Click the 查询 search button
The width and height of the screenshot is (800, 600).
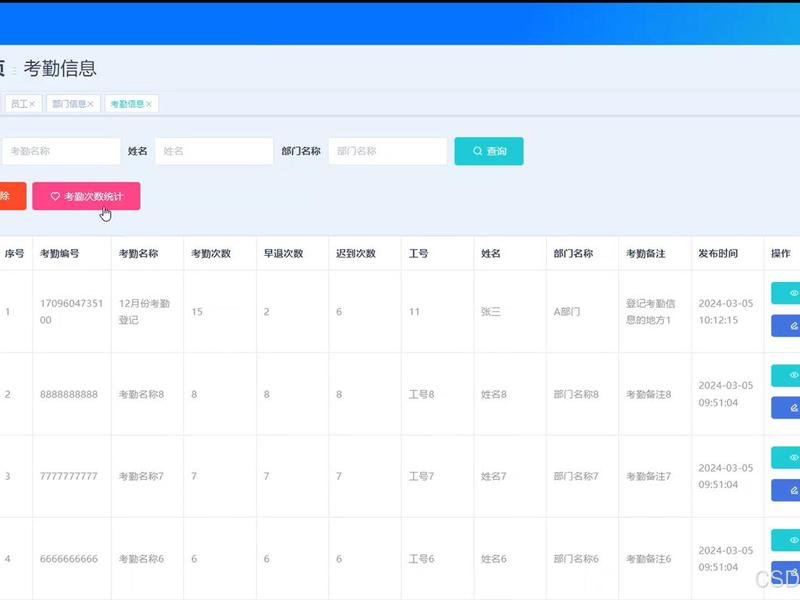pyautogui.click(x=489, y=151)
